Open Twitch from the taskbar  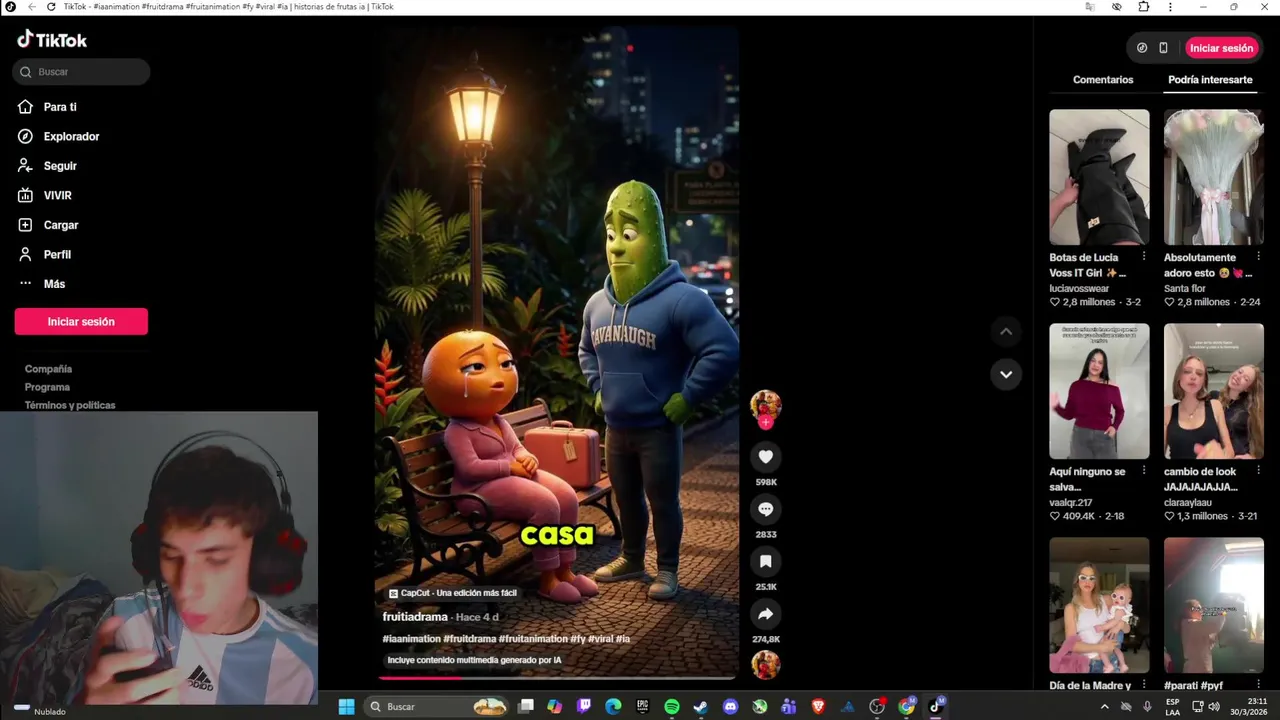pyautogui.click(x=584, y=706)
